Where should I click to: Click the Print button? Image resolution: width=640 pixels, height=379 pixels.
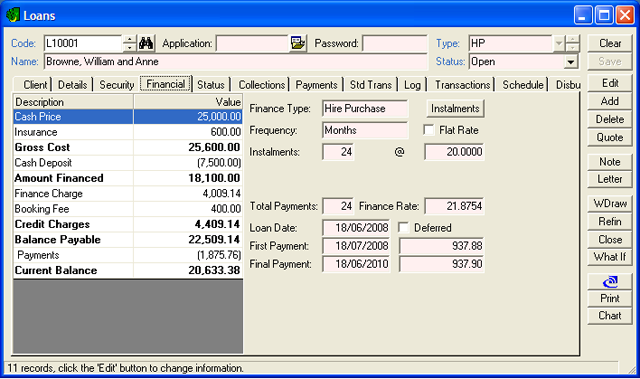coord(610,299)
